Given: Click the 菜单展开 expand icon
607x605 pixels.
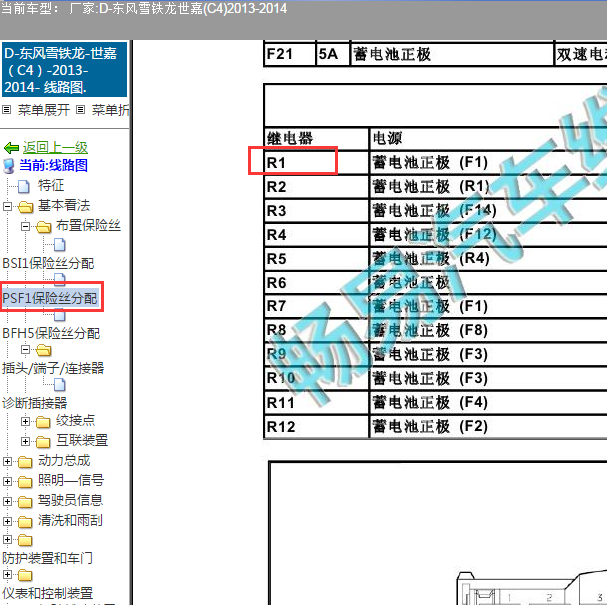Looking at the screenshot, I should click(7, 110).
